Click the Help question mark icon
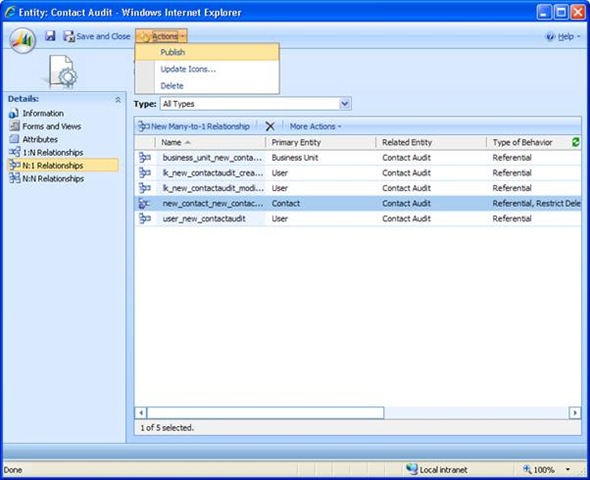This screenshot has width=590, height=480. coord(550,36)
